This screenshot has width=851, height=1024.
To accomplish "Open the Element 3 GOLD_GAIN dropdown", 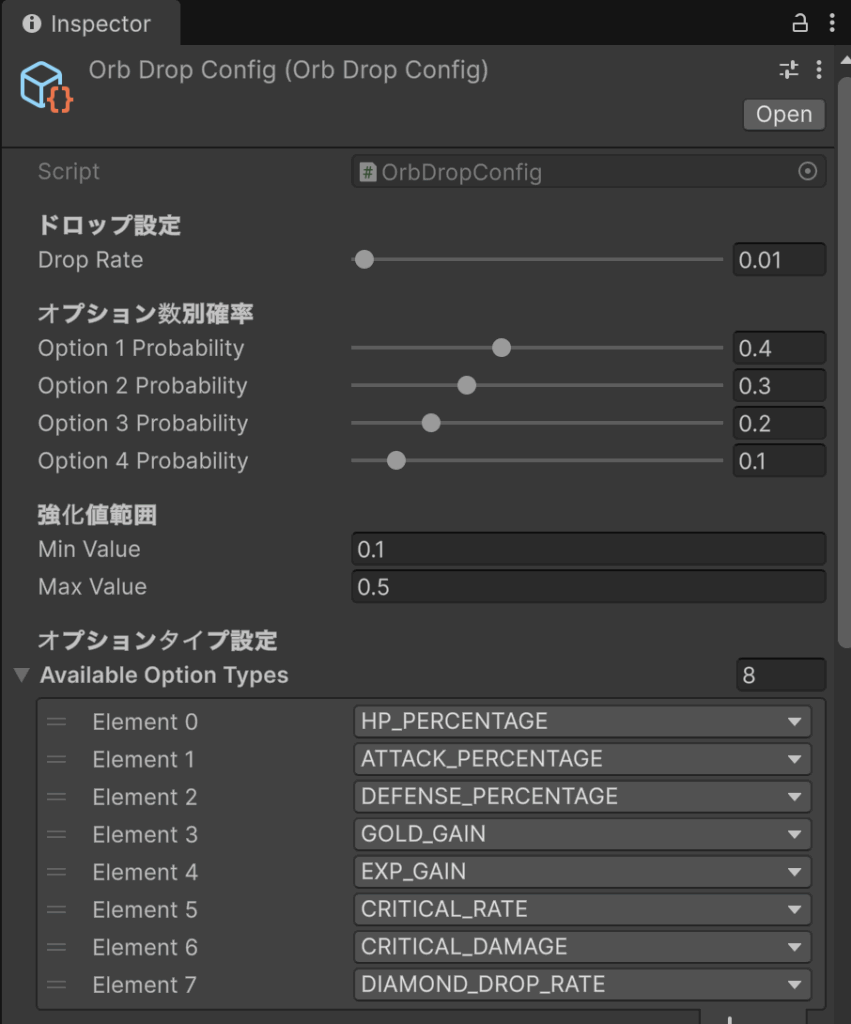I will coord(582,835).
